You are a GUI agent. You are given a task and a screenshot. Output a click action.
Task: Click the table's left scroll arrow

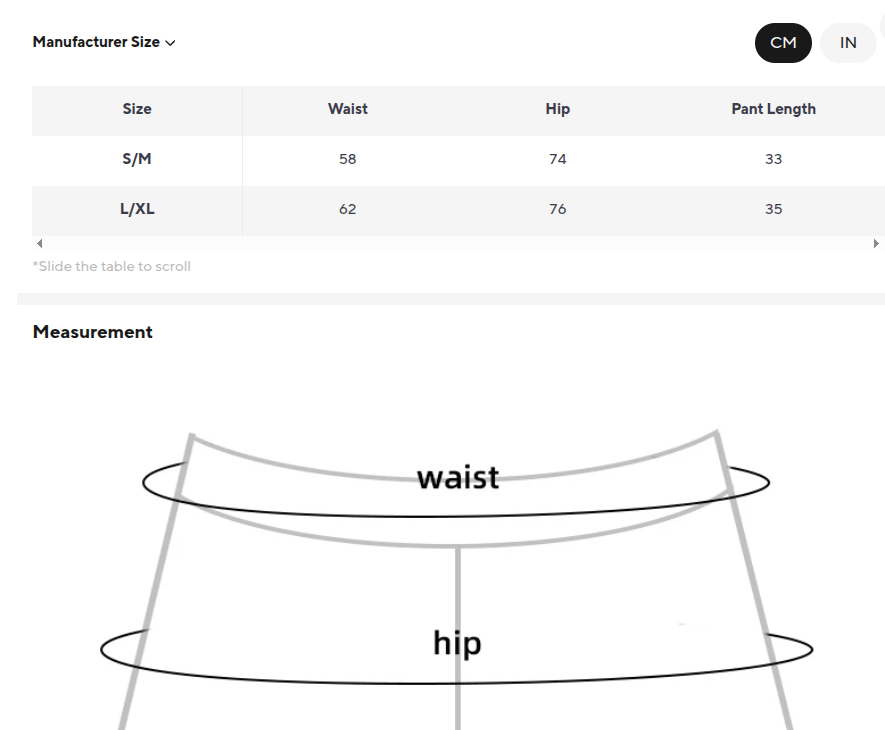coord(39,243)
